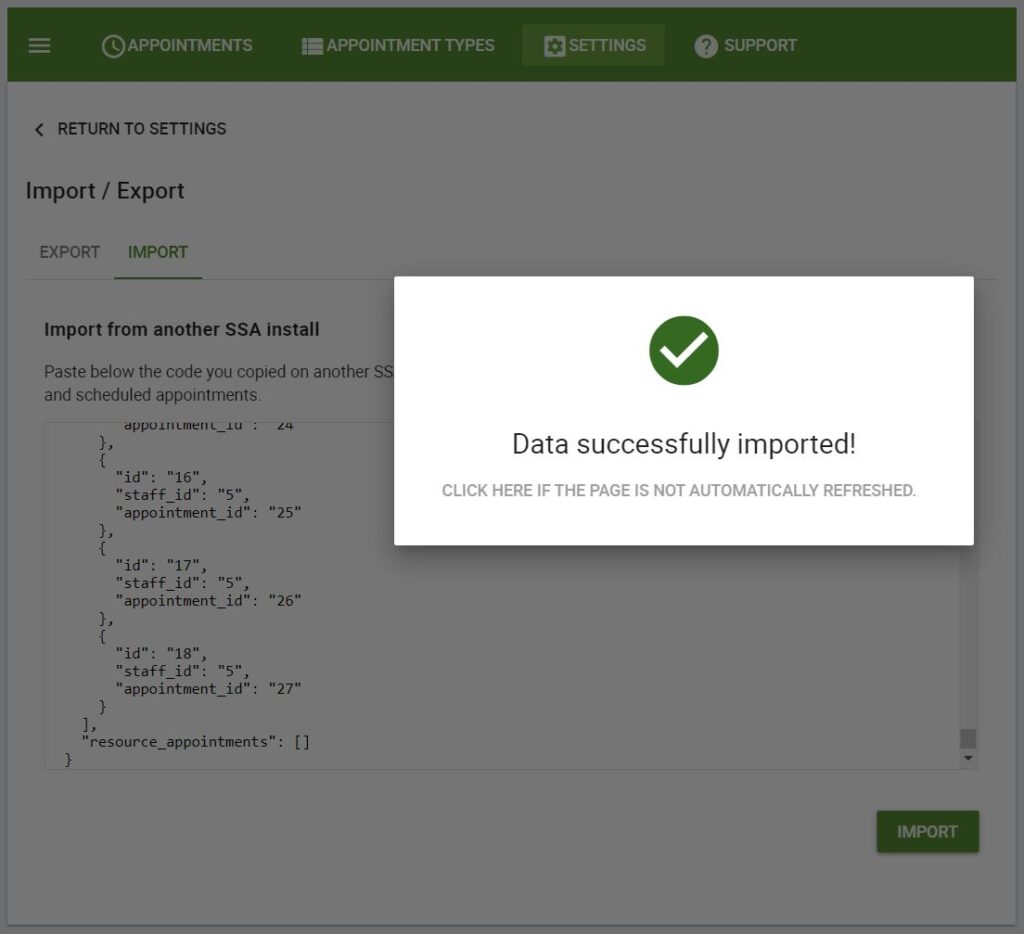The width and height of the screenshot is (1024, 934).
Task: Open the Settings menu item
Action: (x=594, y=46)
